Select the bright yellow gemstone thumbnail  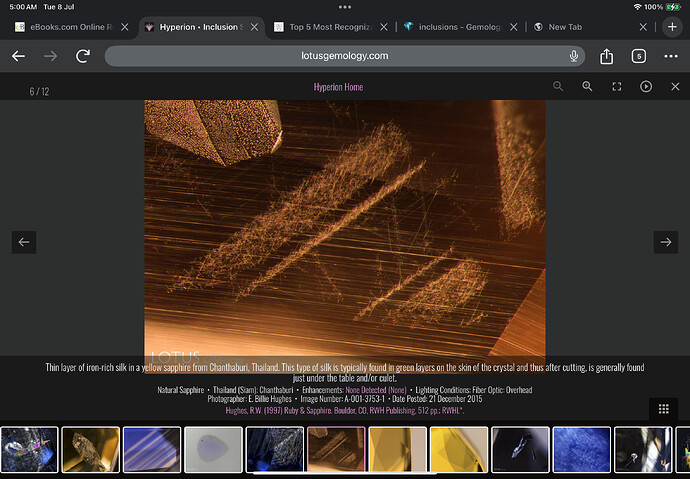pyautogui.click(x=459, y=450)
